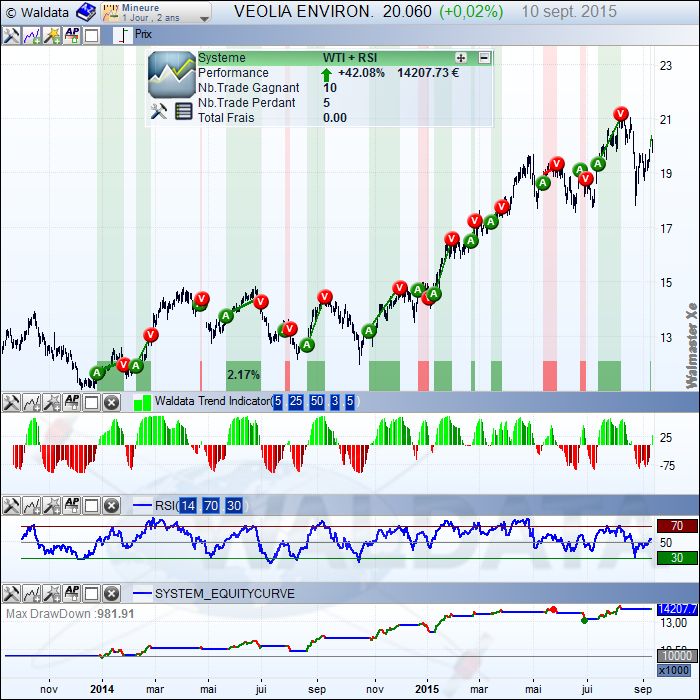Close the RSI panel
The width and height of the screenshot is (700, 700).
(112, 506)
